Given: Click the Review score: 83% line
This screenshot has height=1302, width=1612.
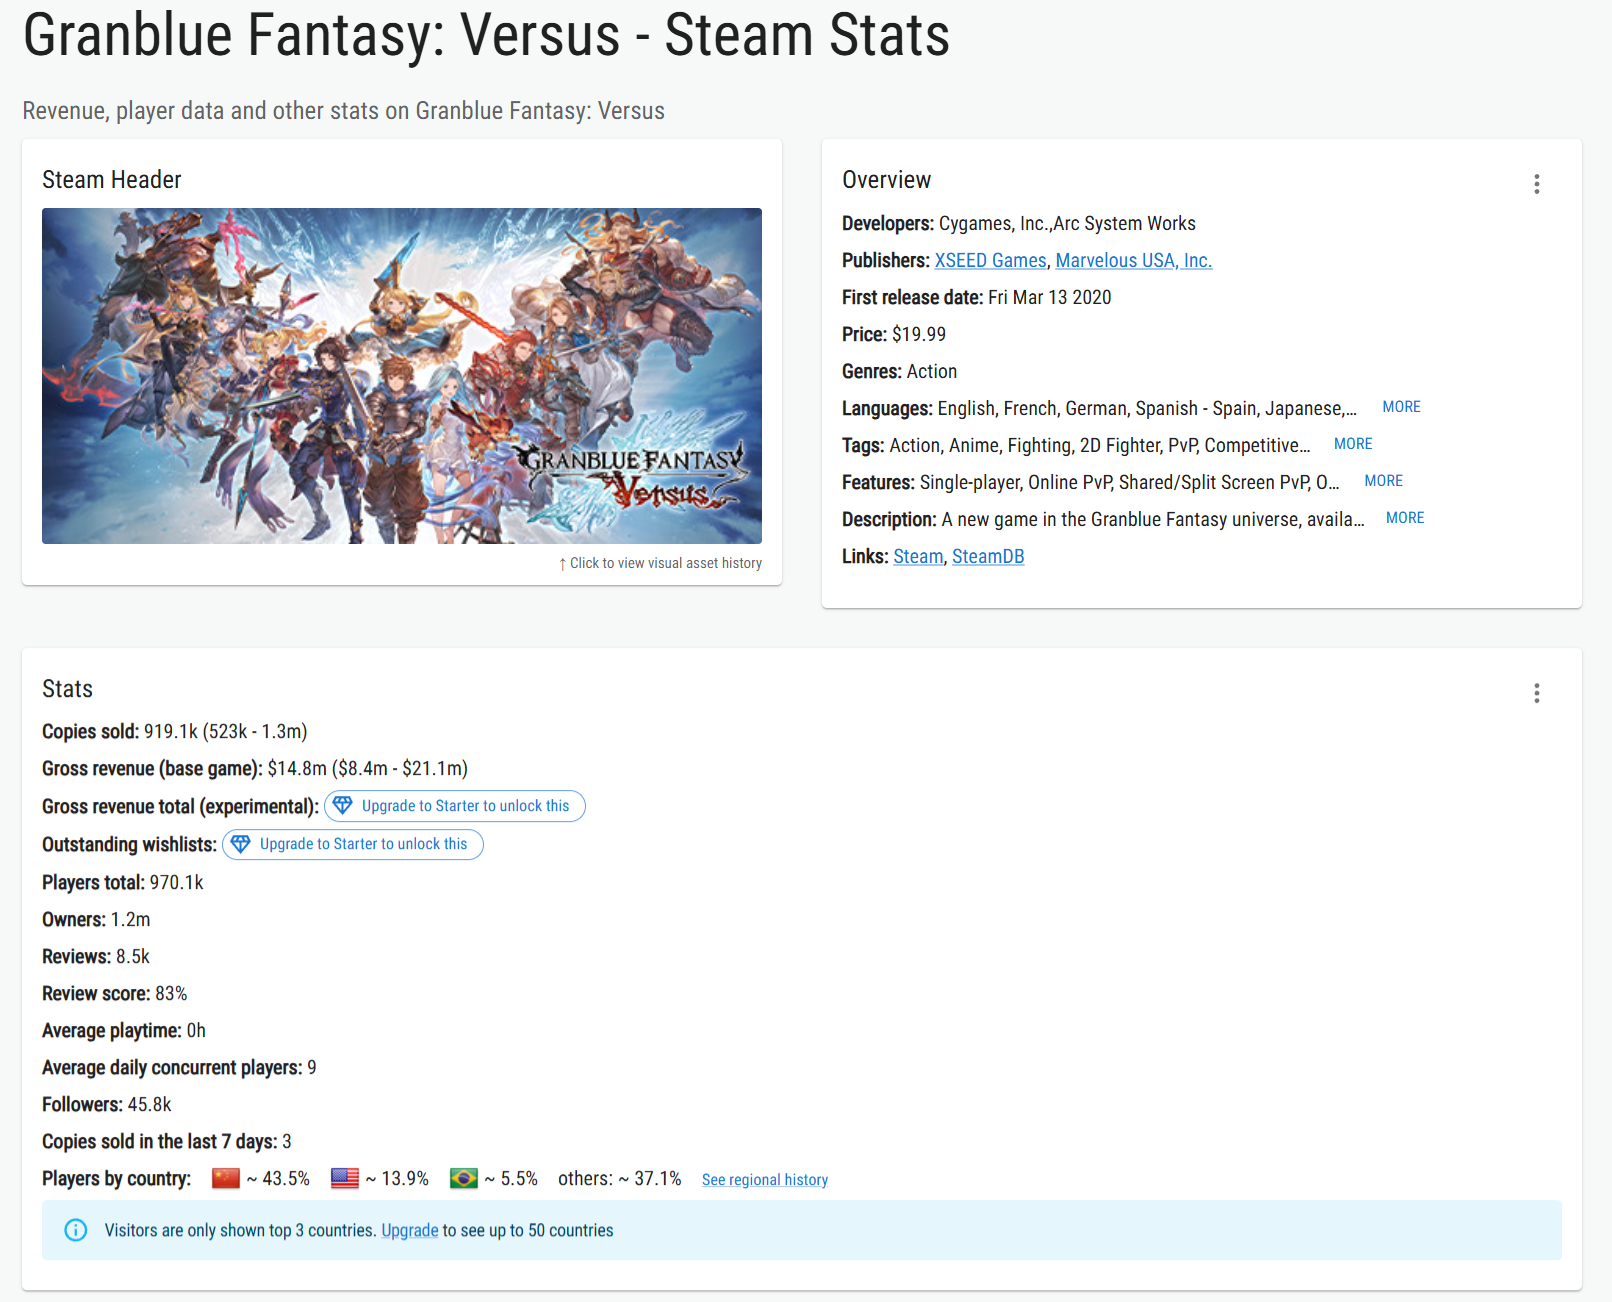Looking at the screenshot, I should 115,993.
